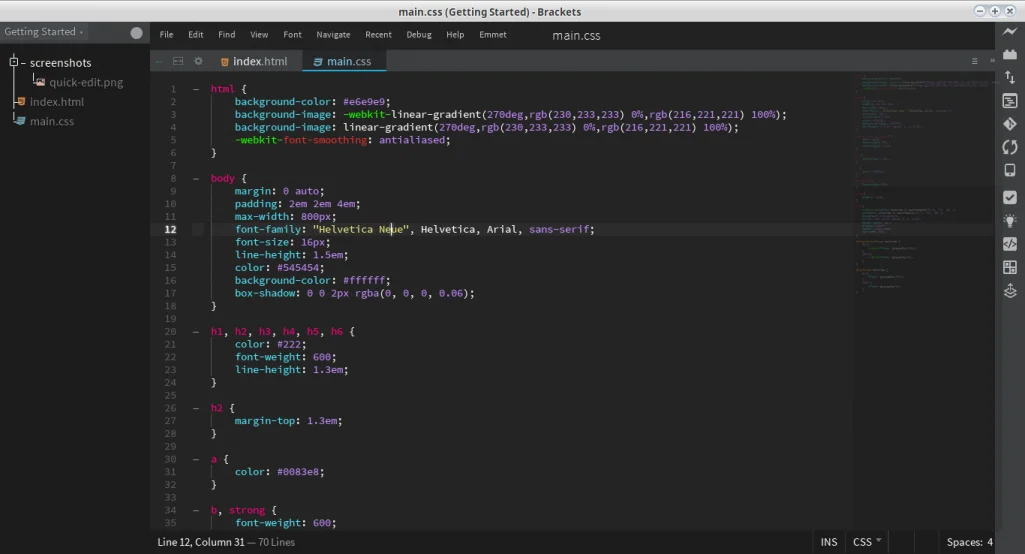Open the outline panel icon in right toolbar
Screen dimensions: 1025x554
[x=1010, y=101]
